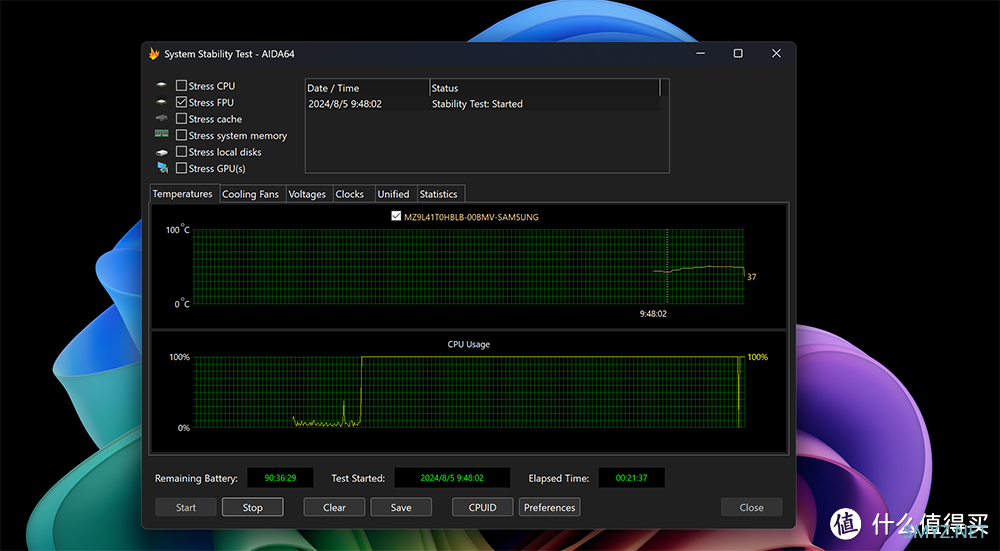The width and height of the screenshot is (1000, 551).
Task: Minimize the System Stability Test window
Action: (700, 54)
